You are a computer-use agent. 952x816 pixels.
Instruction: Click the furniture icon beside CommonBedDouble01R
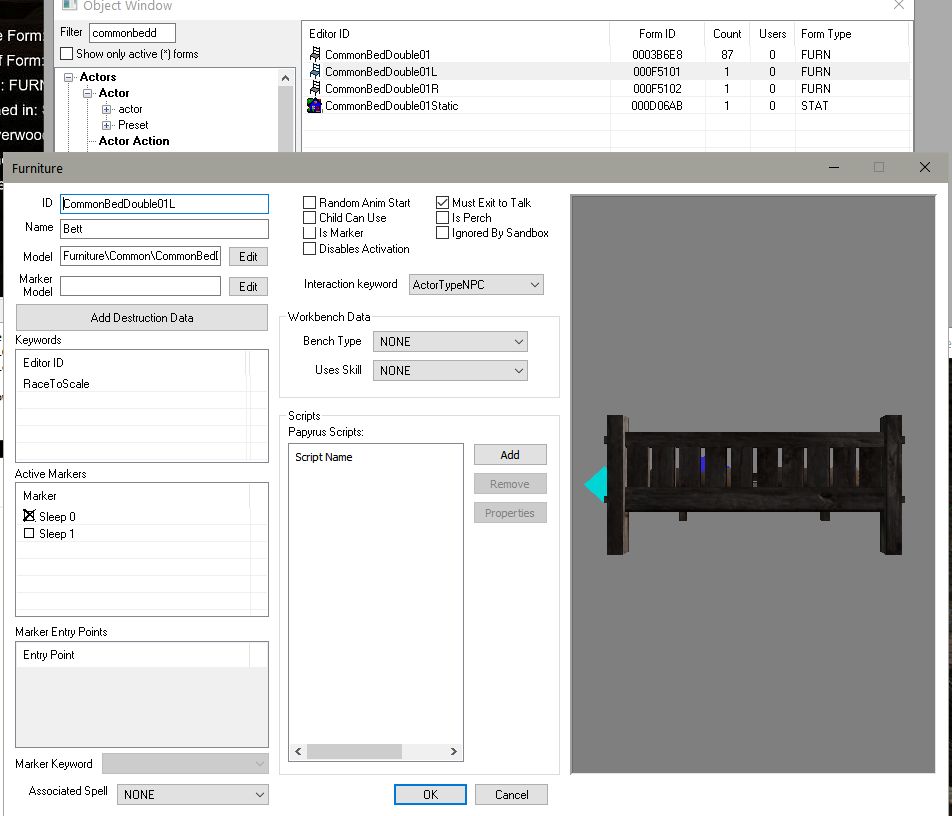tap(315, 89)
